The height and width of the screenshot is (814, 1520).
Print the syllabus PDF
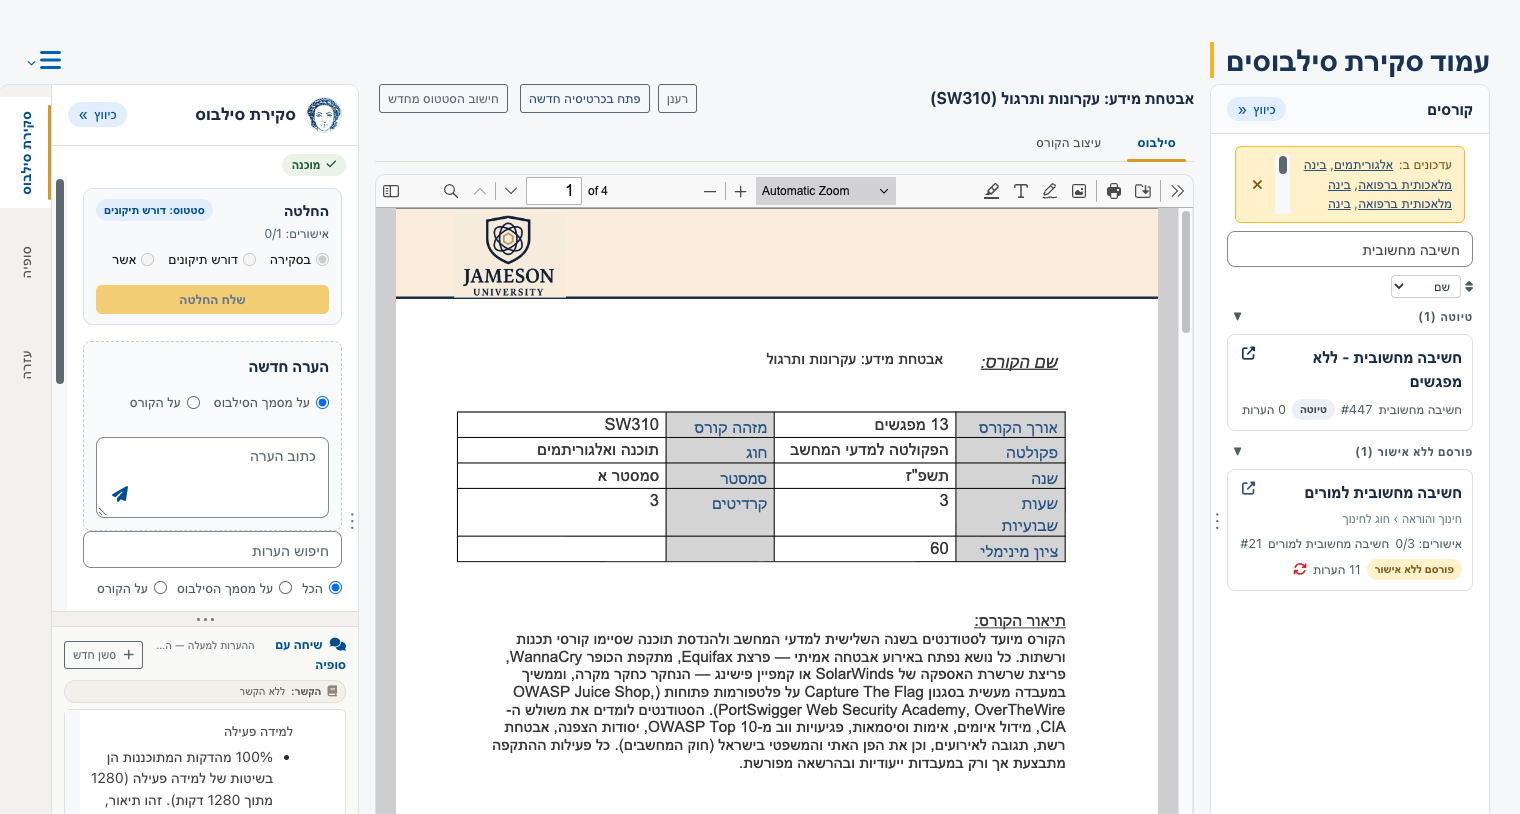[x=1114, y=191]
